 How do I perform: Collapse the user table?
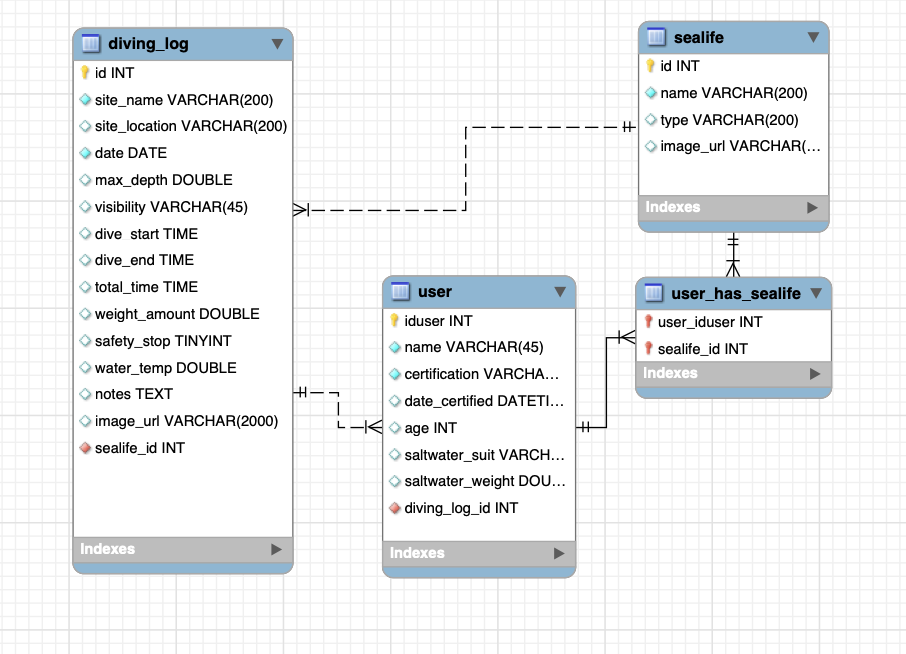point(560,292)
